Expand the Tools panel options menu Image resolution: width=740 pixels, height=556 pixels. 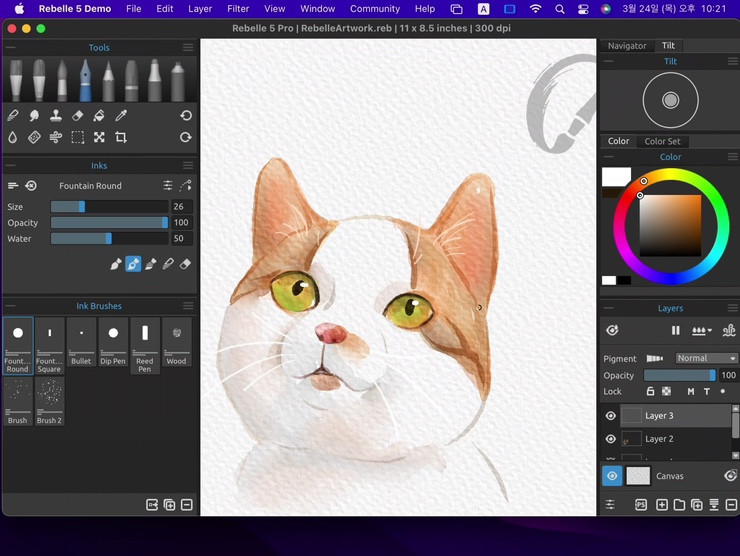pyautogui.click(x=188, y=48)
